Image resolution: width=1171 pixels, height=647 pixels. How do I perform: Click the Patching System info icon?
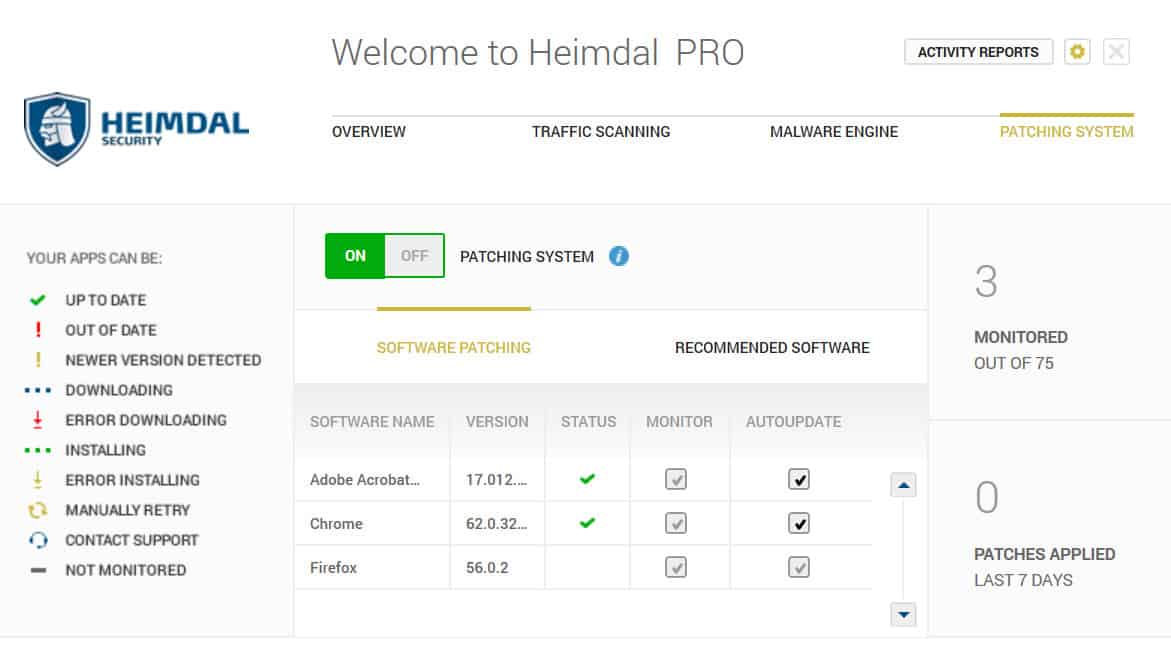[618, 256]
